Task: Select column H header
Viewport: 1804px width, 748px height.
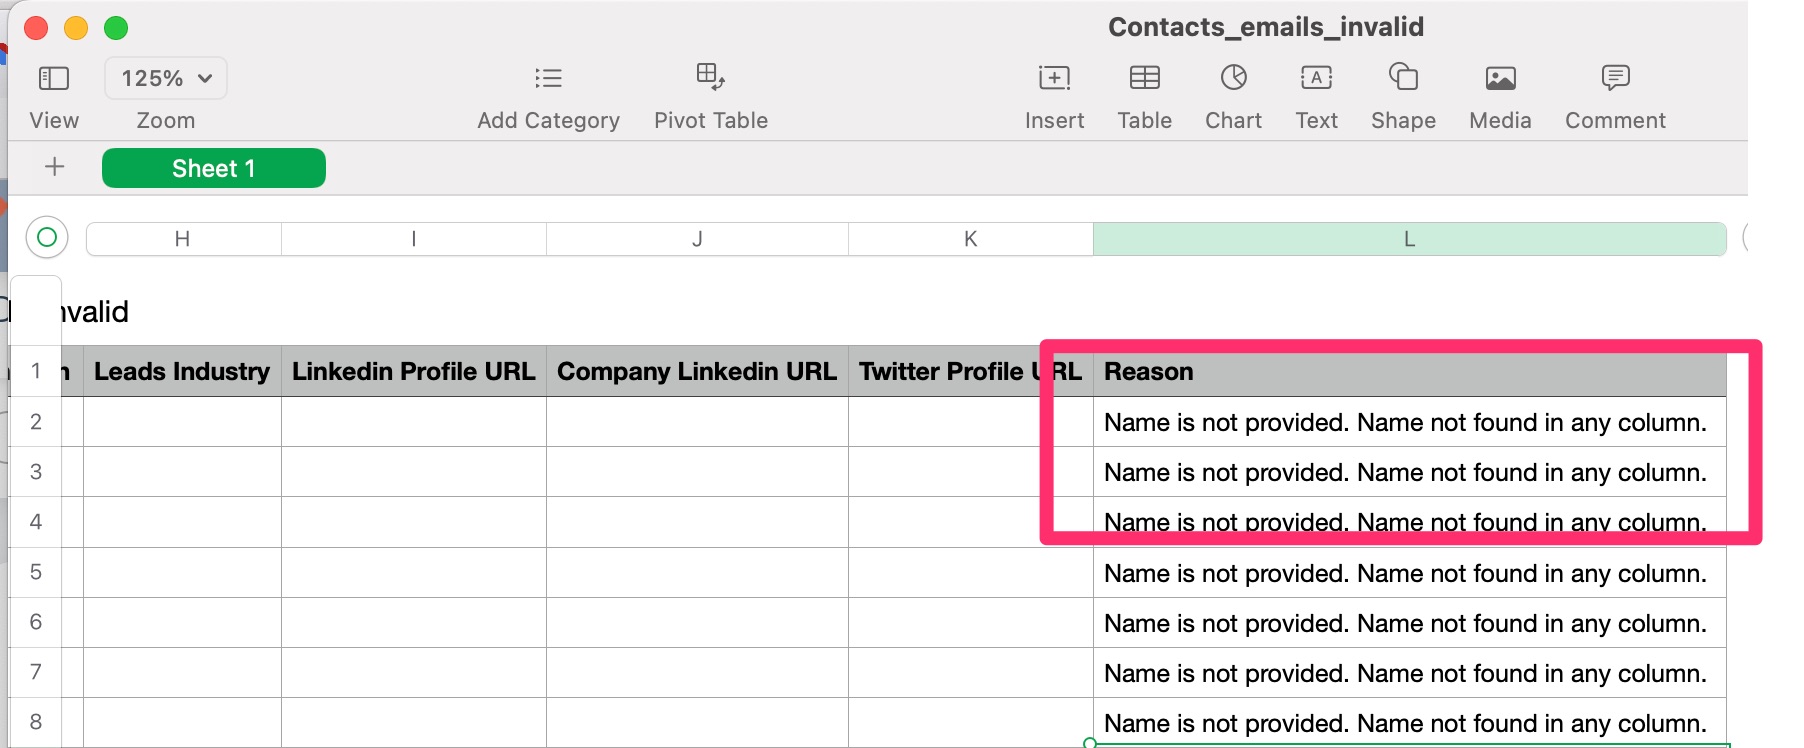Action: point(182,239)
